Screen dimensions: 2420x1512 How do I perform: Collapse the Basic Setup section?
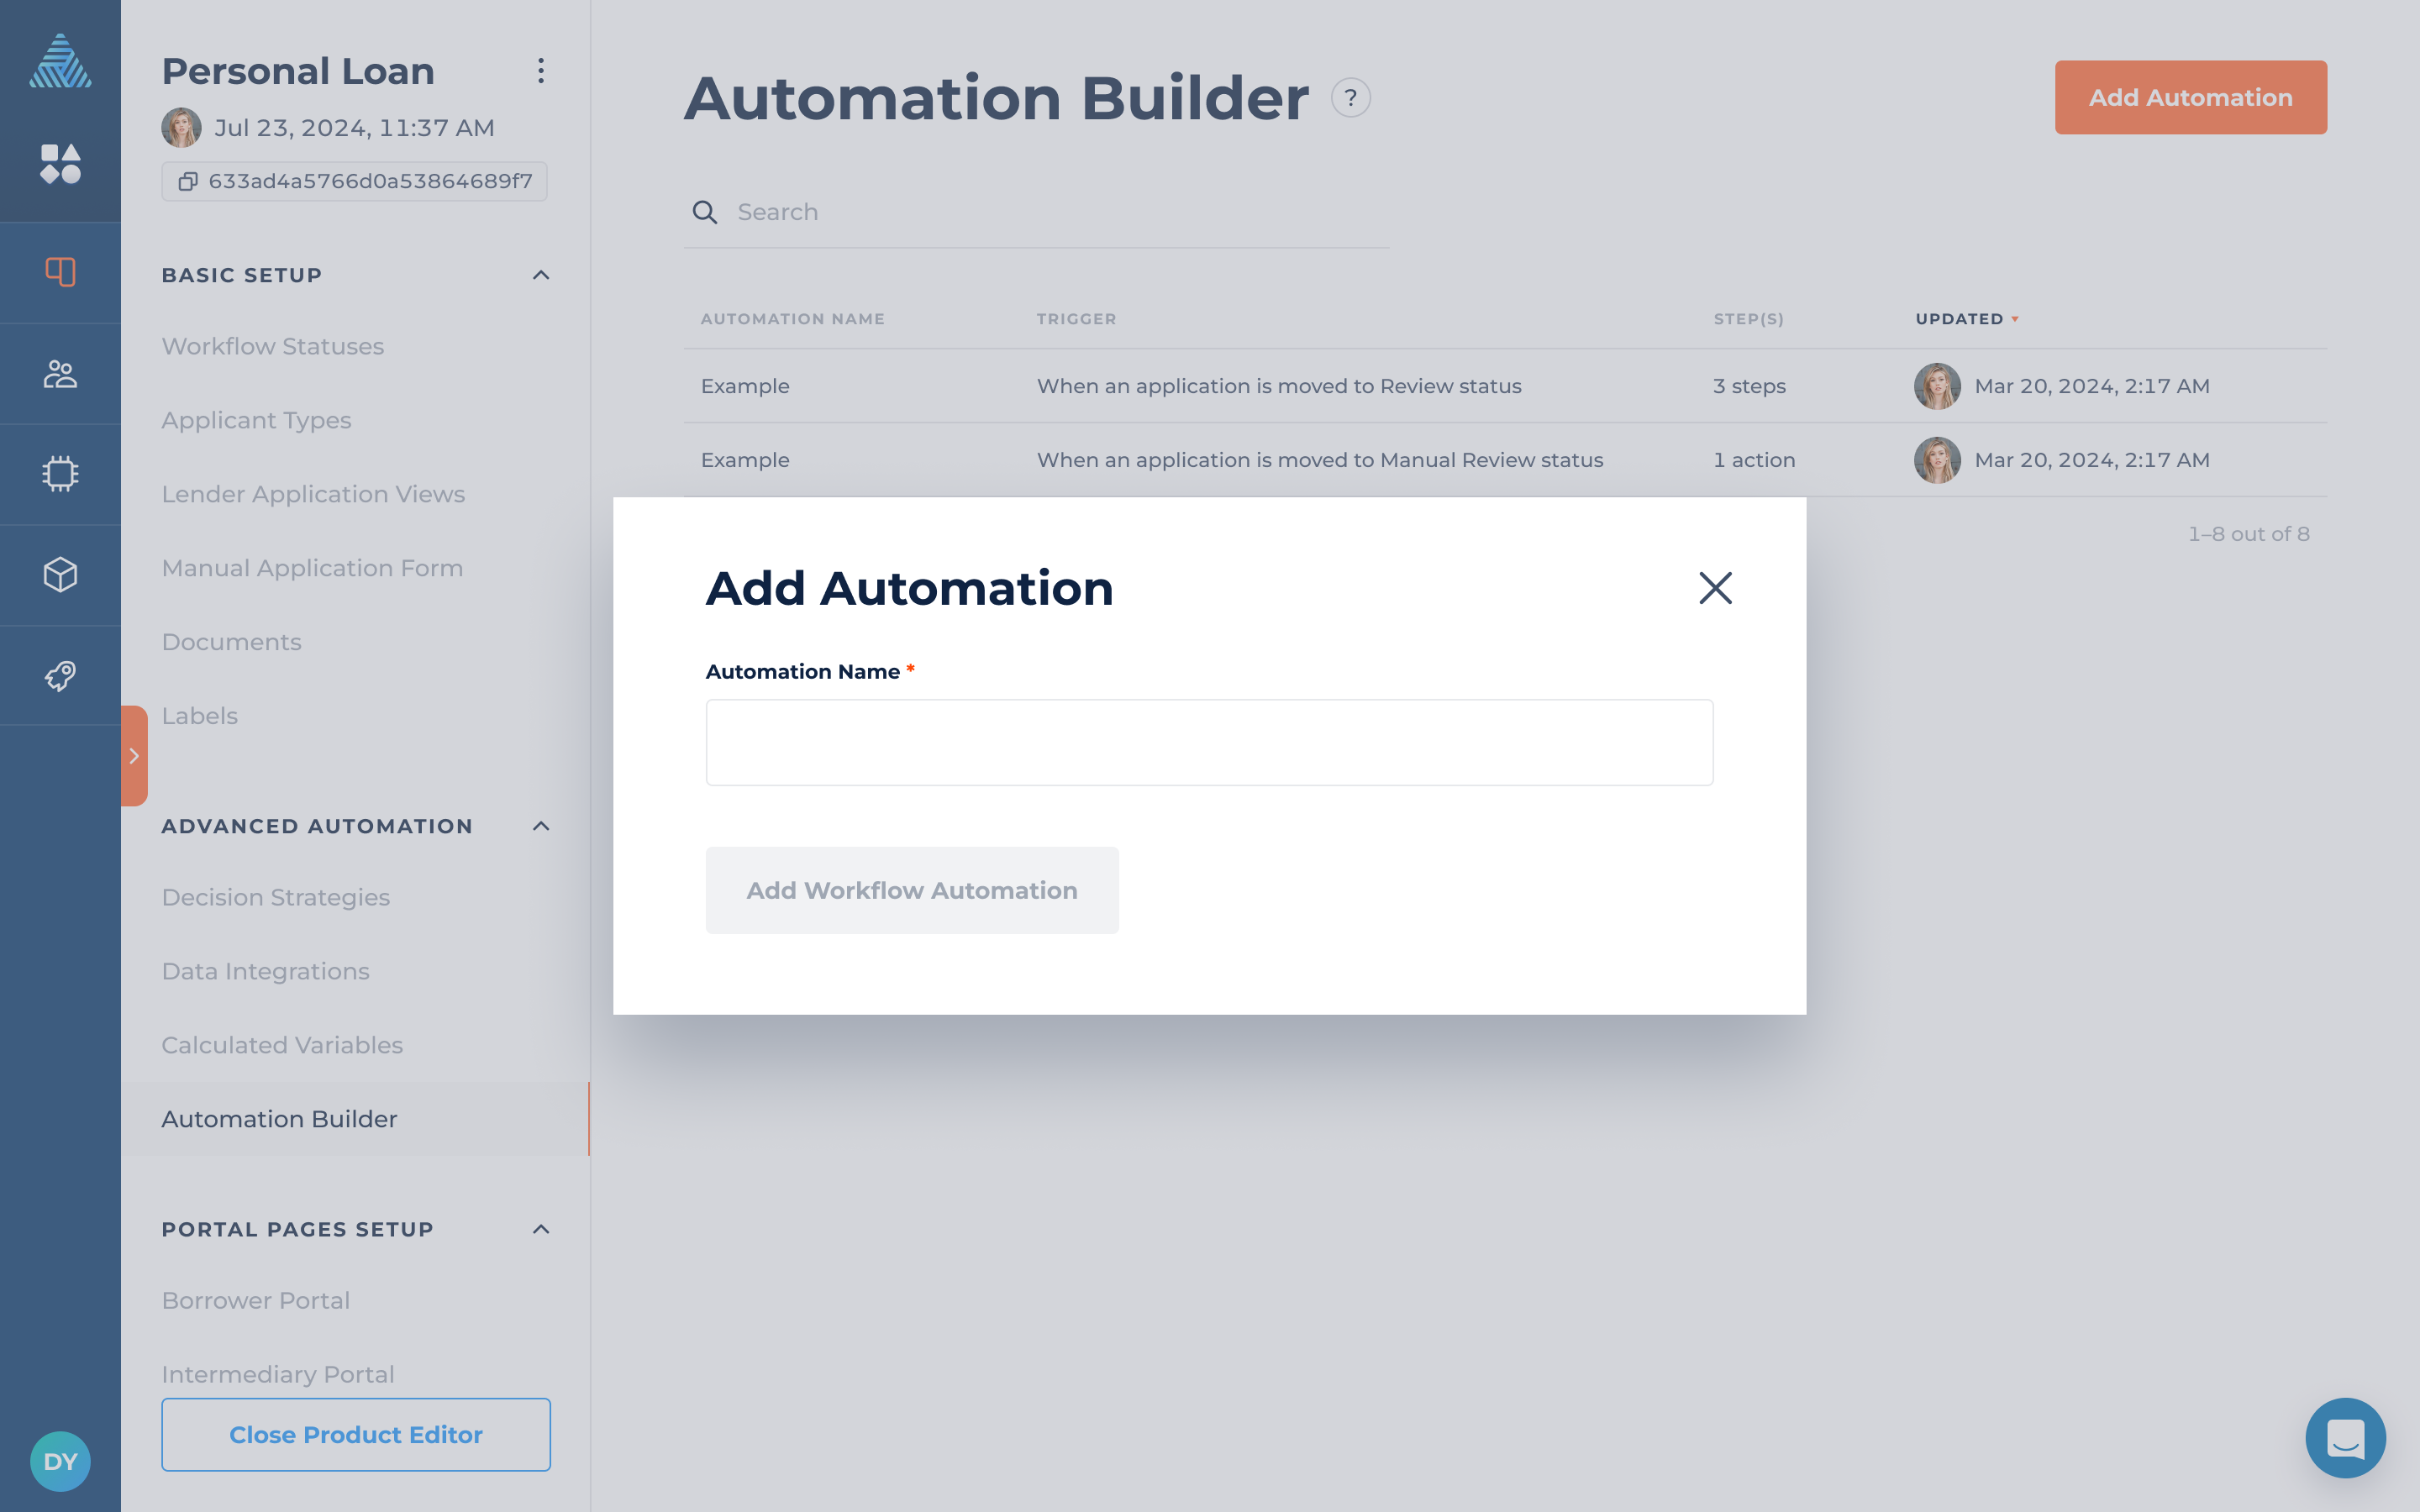coord(540,275)
